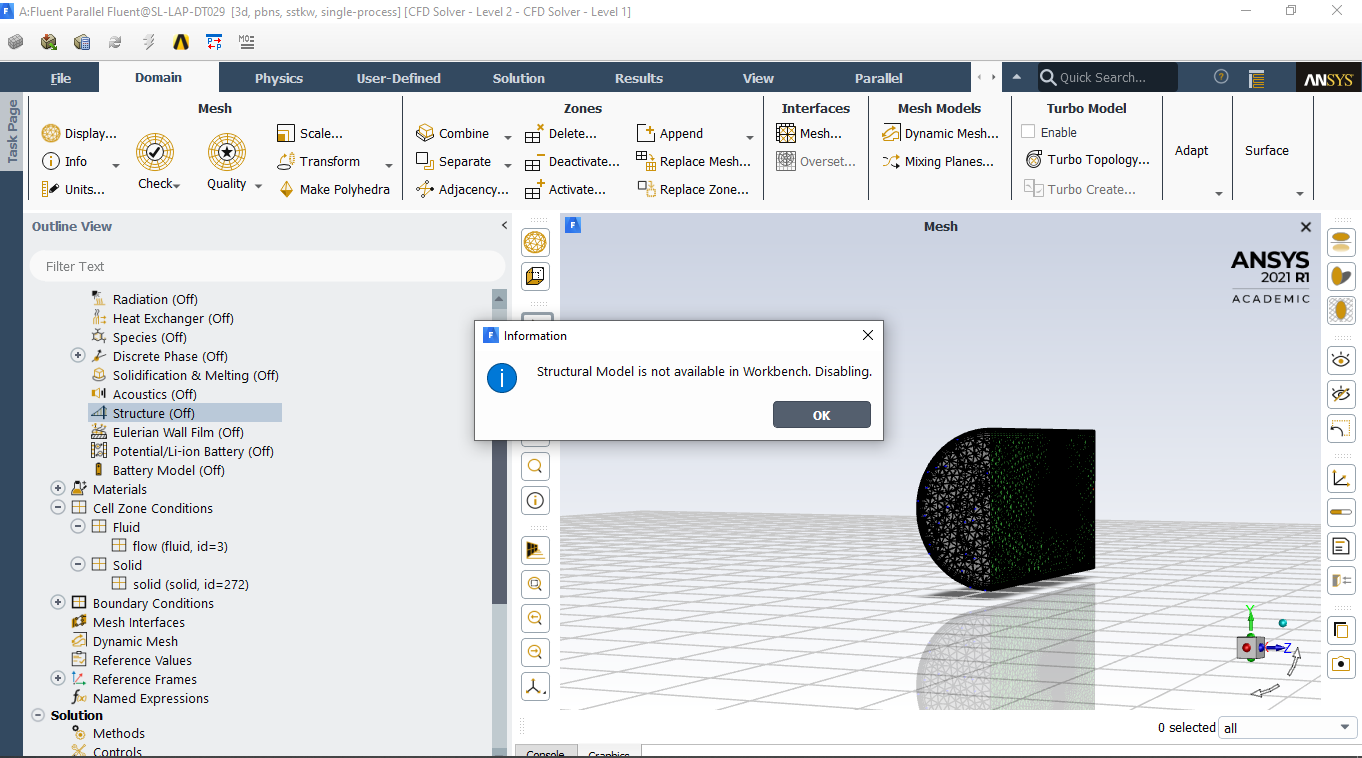The width and height of the screenshot is (1362, 758).
Task: Close the Information dialog
Action: [868, 335]
